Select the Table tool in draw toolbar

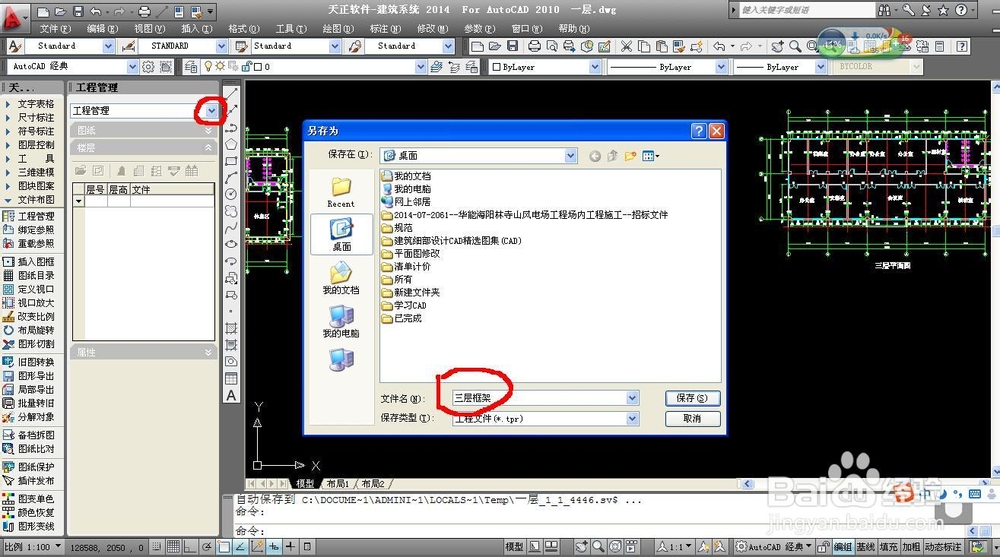coord(231,378)
